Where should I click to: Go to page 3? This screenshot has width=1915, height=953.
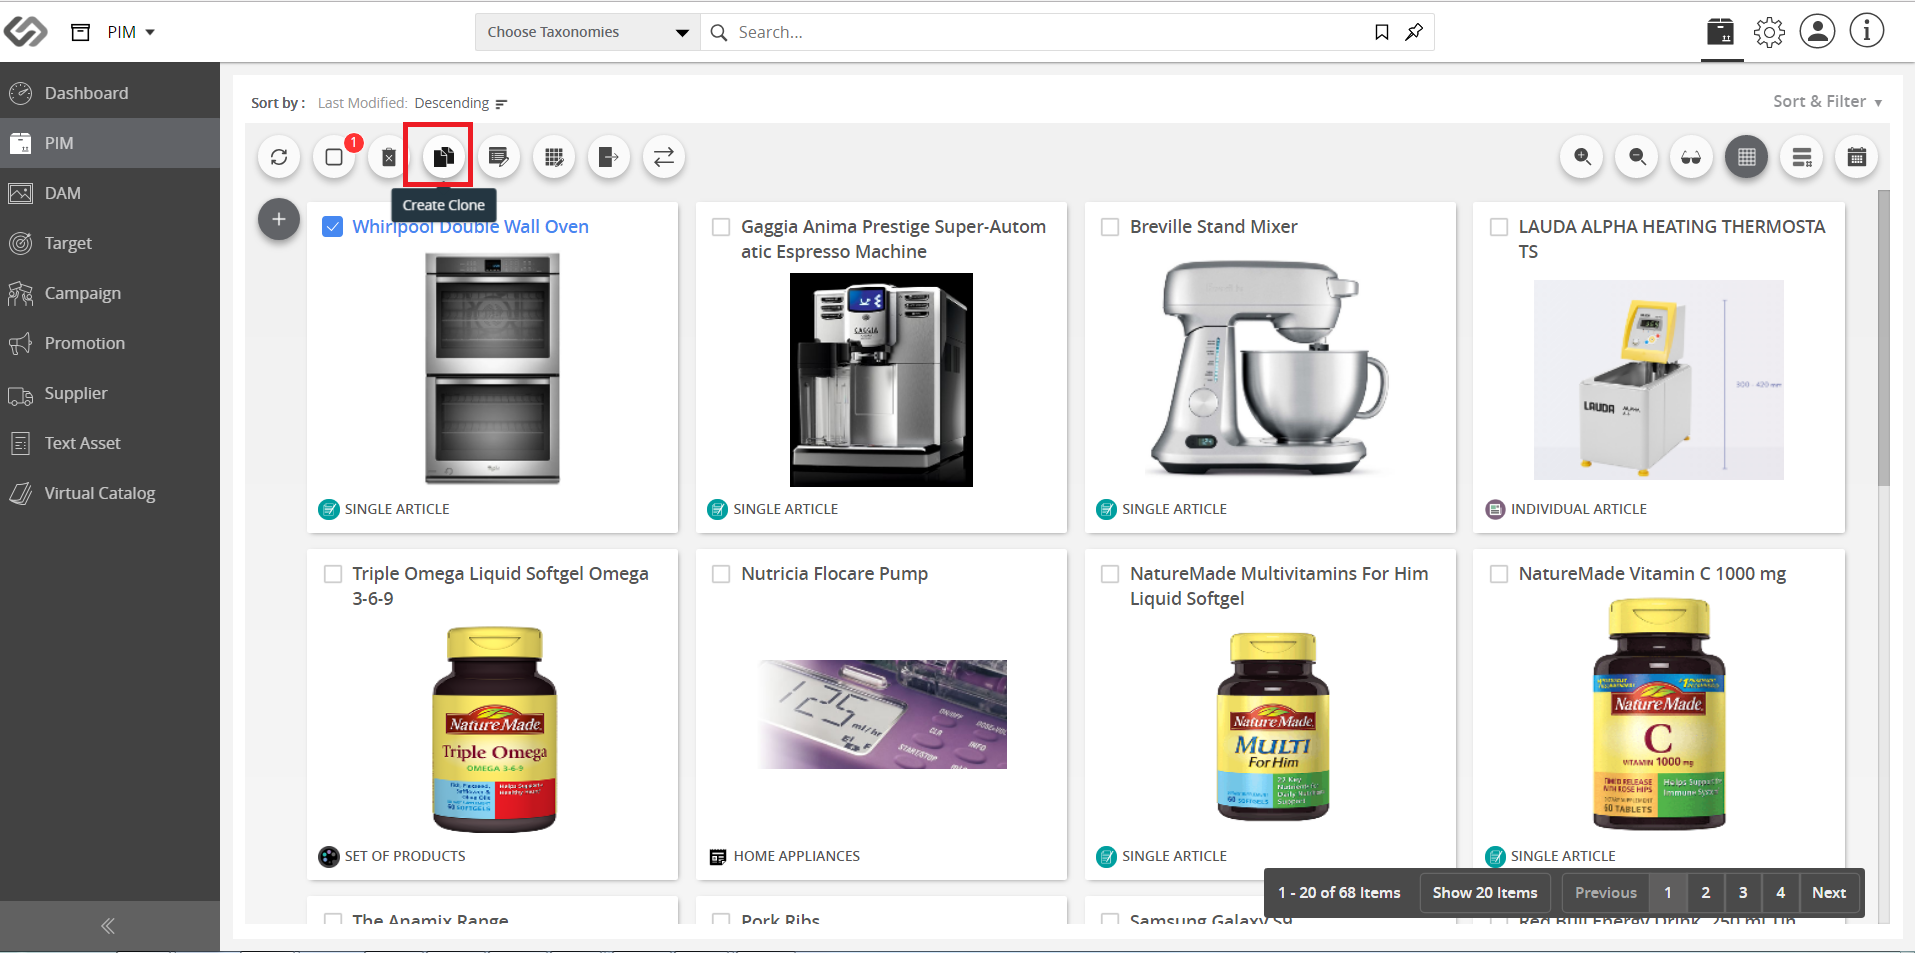(x=1743, y=892)
